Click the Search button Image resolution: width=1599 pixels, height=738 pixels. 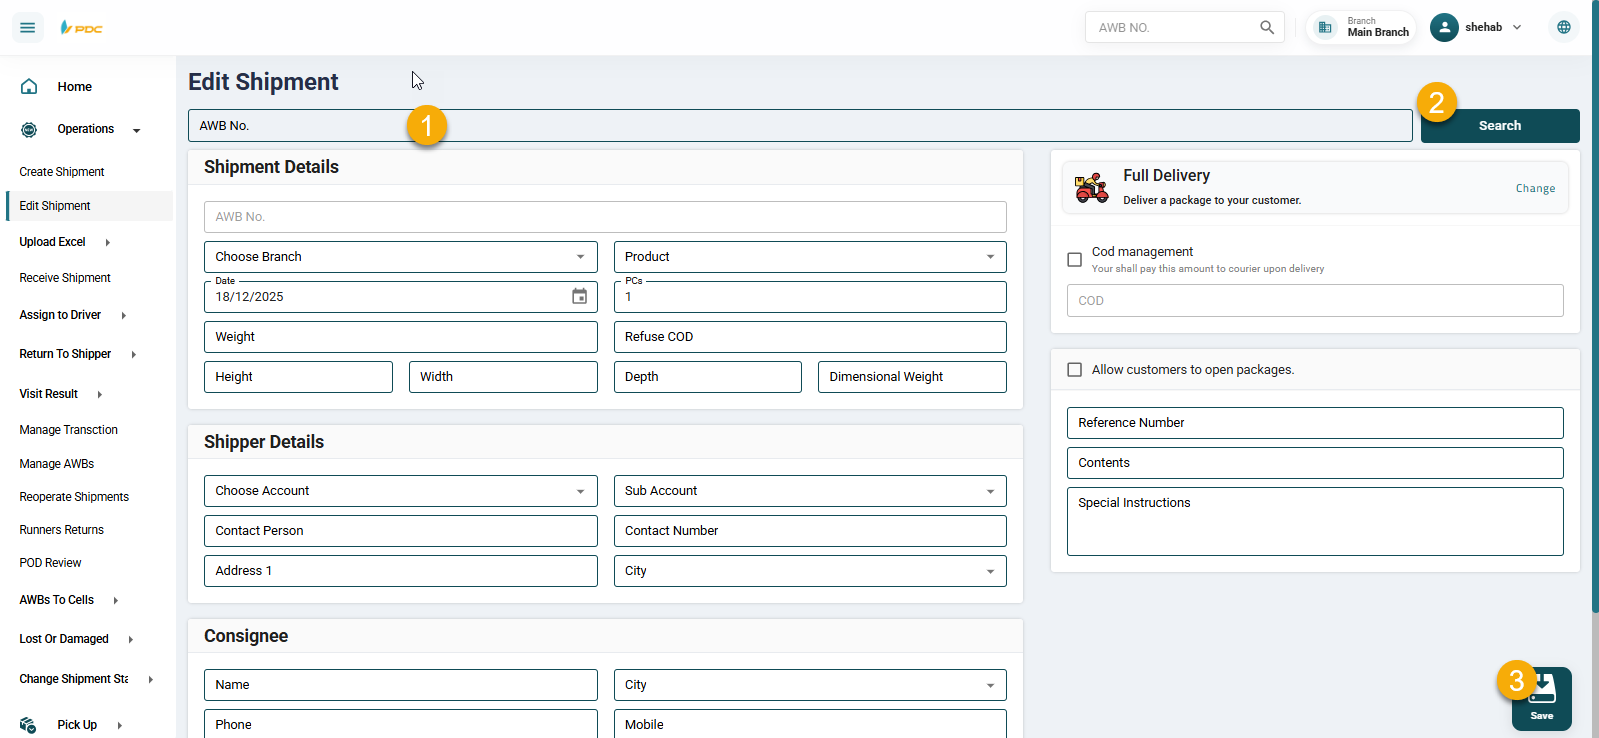[1500, 126]
